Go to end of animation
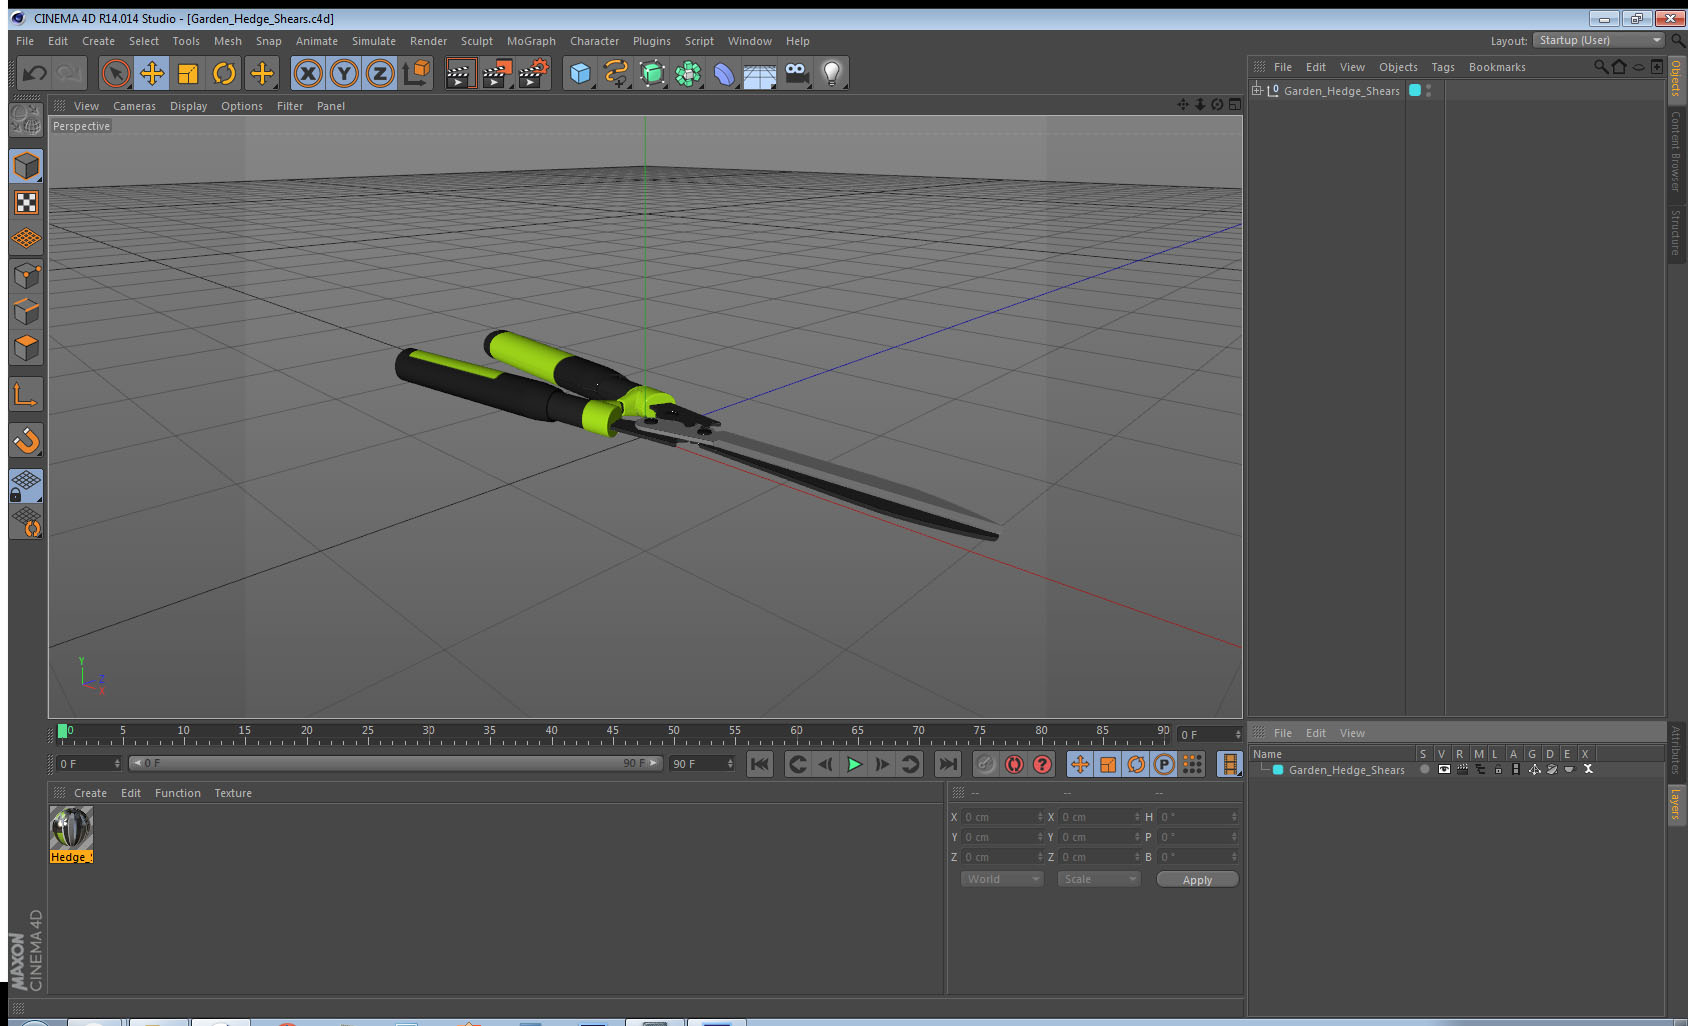Viewport: 1688px width, 1026px height. [947, 764]
